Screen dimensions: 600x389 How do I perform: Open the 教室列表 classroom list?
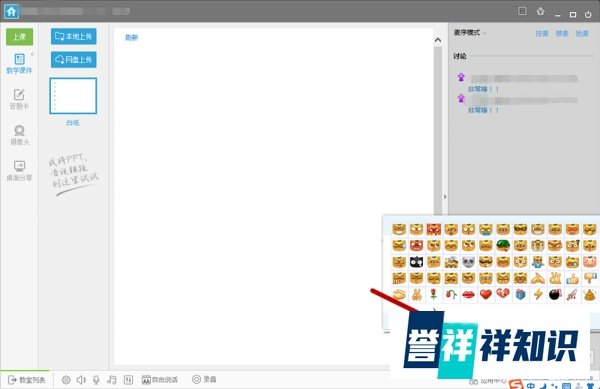(x=26, y=380)
